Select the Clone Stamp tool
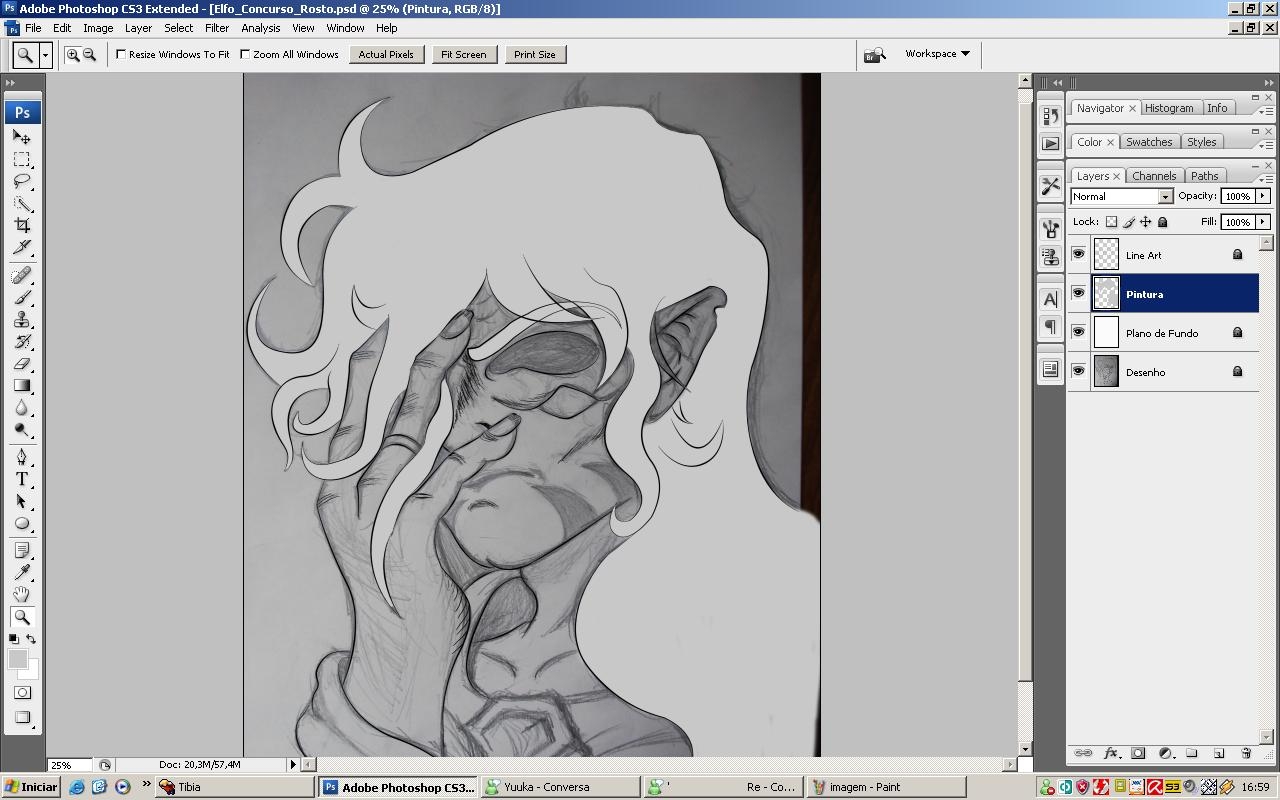1280x800 pixels. click(x=22, y=320)
